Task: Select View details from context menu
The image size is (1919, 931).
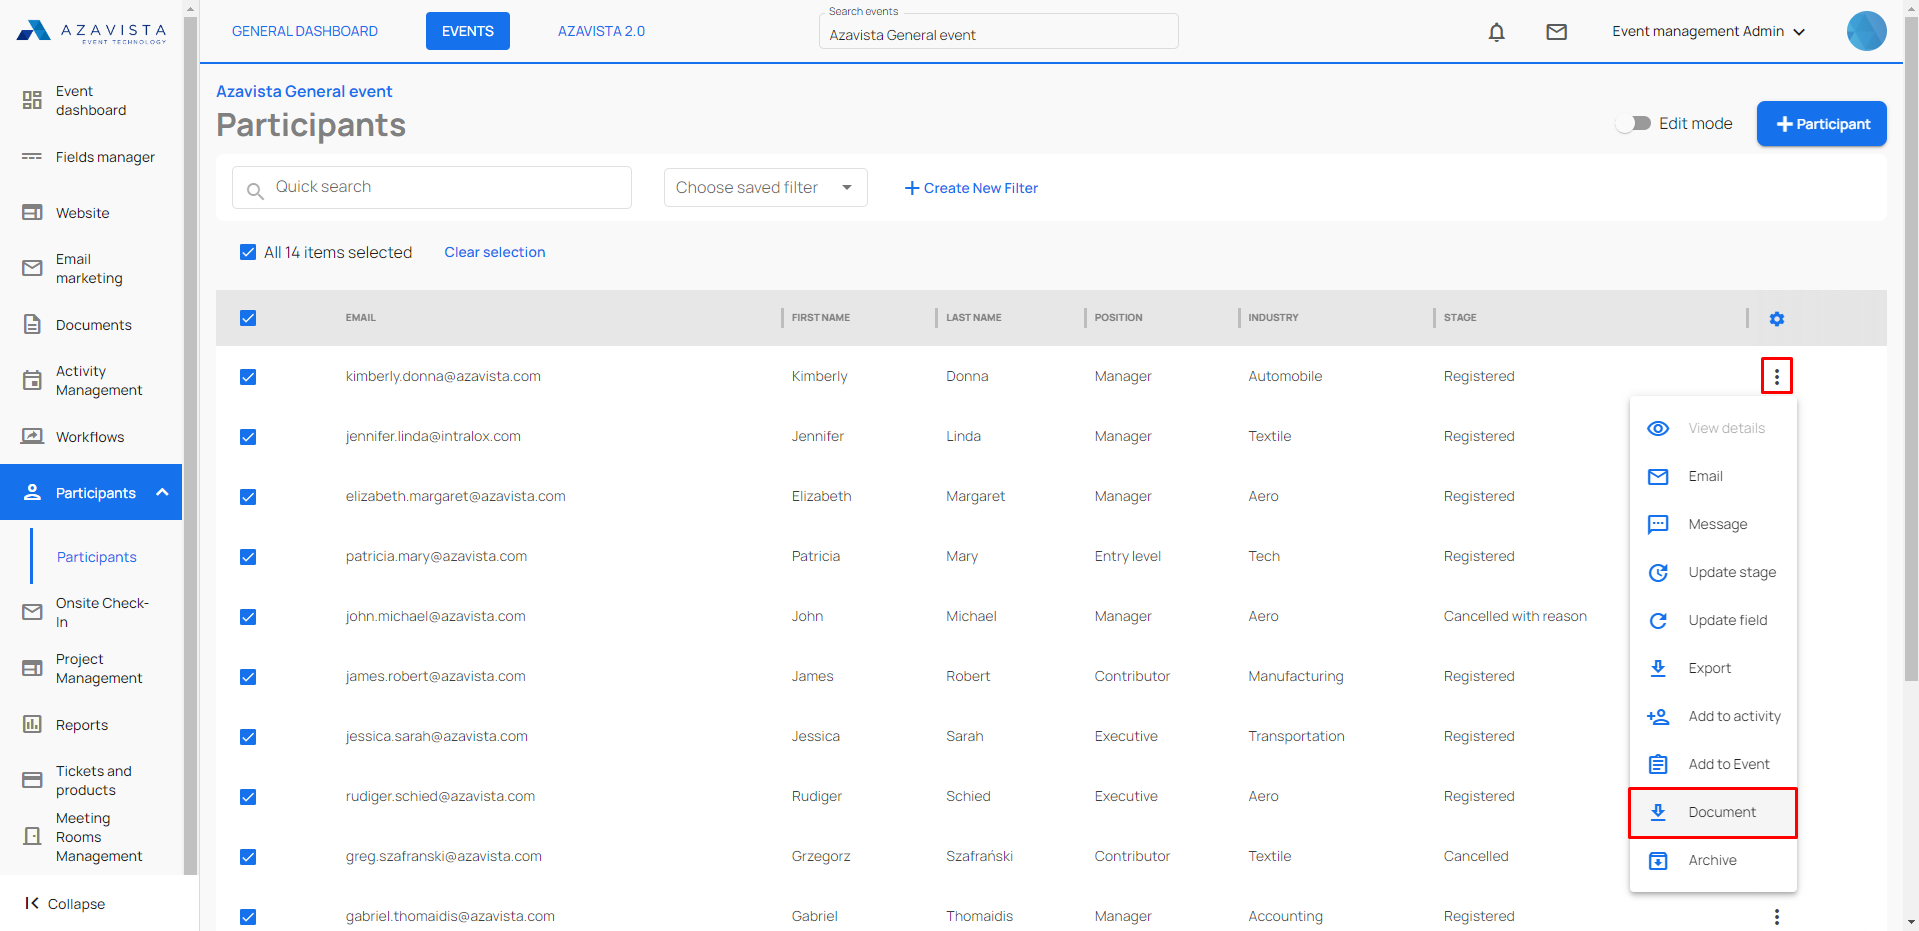Action: click(1713, 428)
